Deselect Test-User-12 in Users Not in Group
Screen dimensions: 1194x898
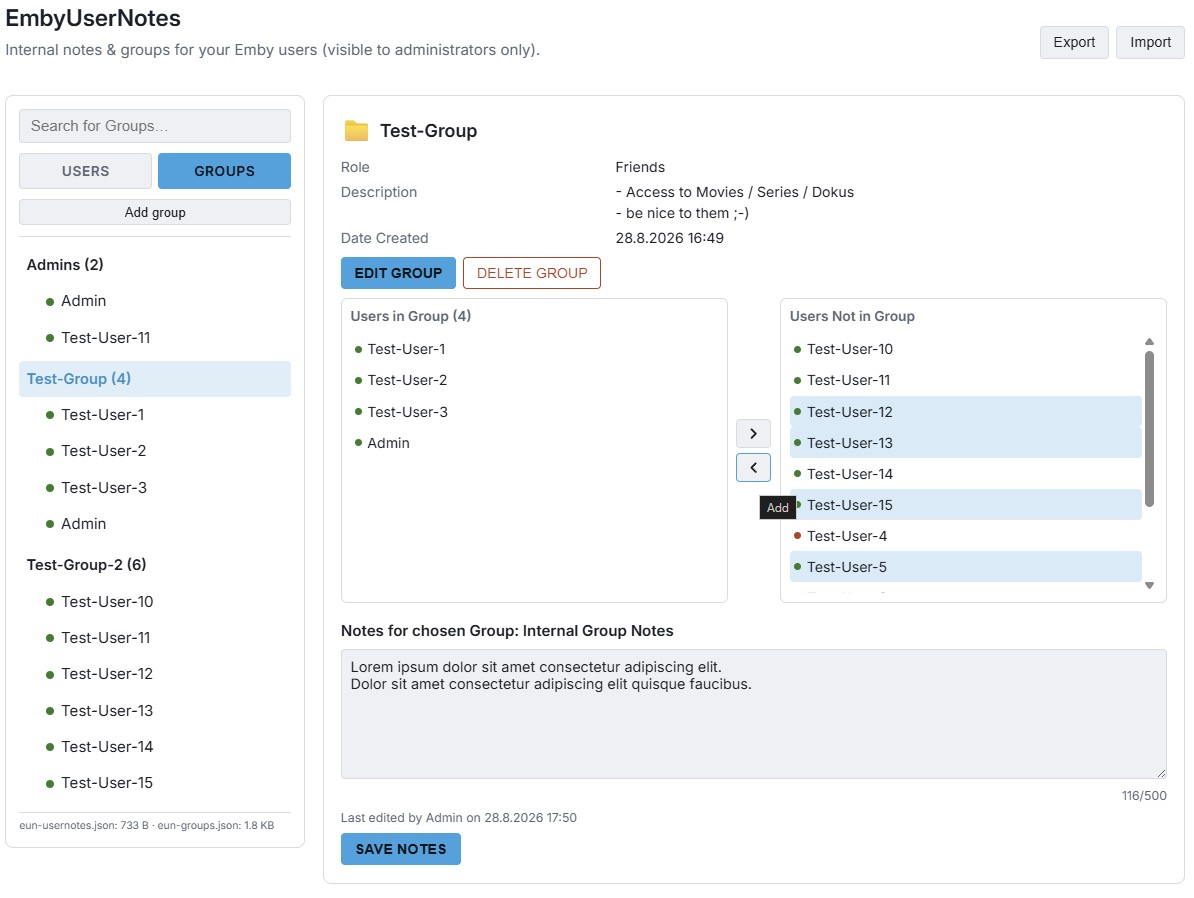tap(966, 412)
